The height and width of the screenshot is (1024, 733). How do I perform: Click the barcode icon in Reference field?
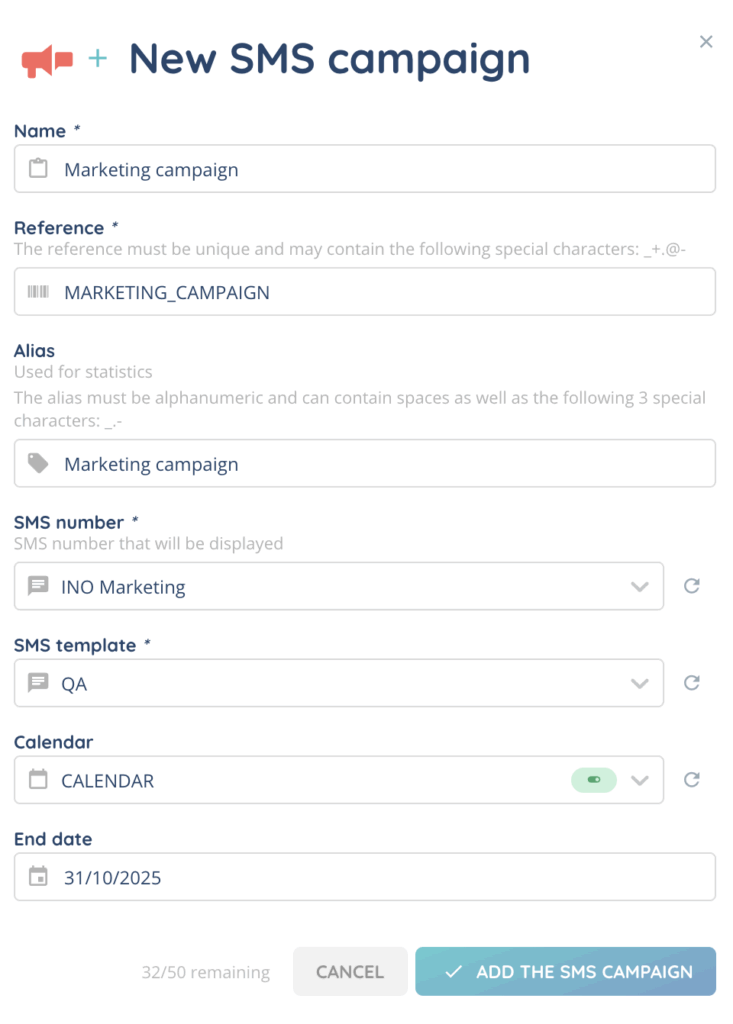(x=38, y=292)
